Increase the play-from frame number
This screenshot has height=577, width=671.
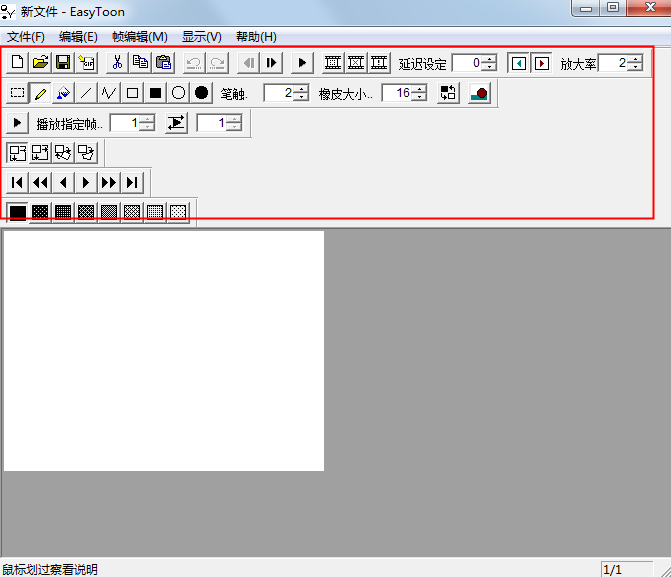click(147, 119)
